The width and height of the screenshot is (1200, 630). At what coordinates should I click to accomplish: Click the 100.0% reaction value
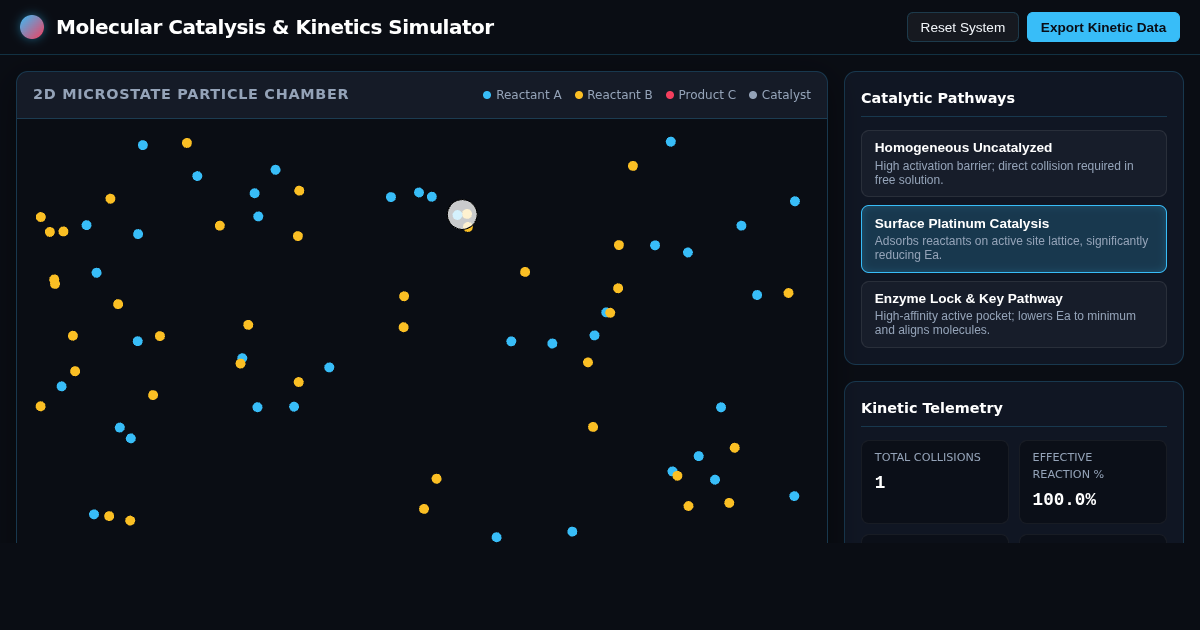[1064, 499]
